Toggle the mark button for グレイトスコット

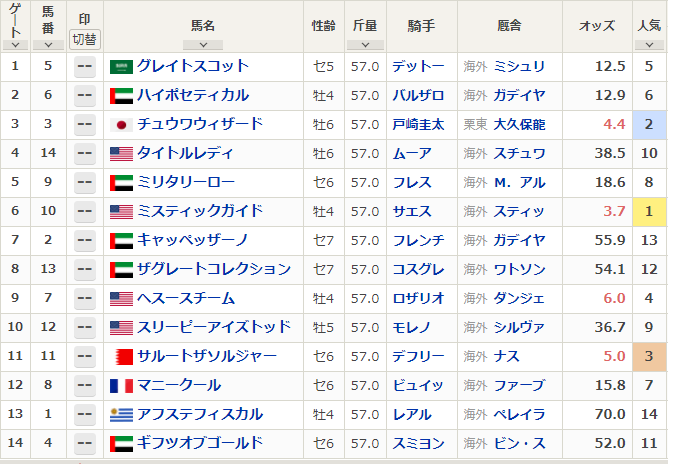click(85, 67)
